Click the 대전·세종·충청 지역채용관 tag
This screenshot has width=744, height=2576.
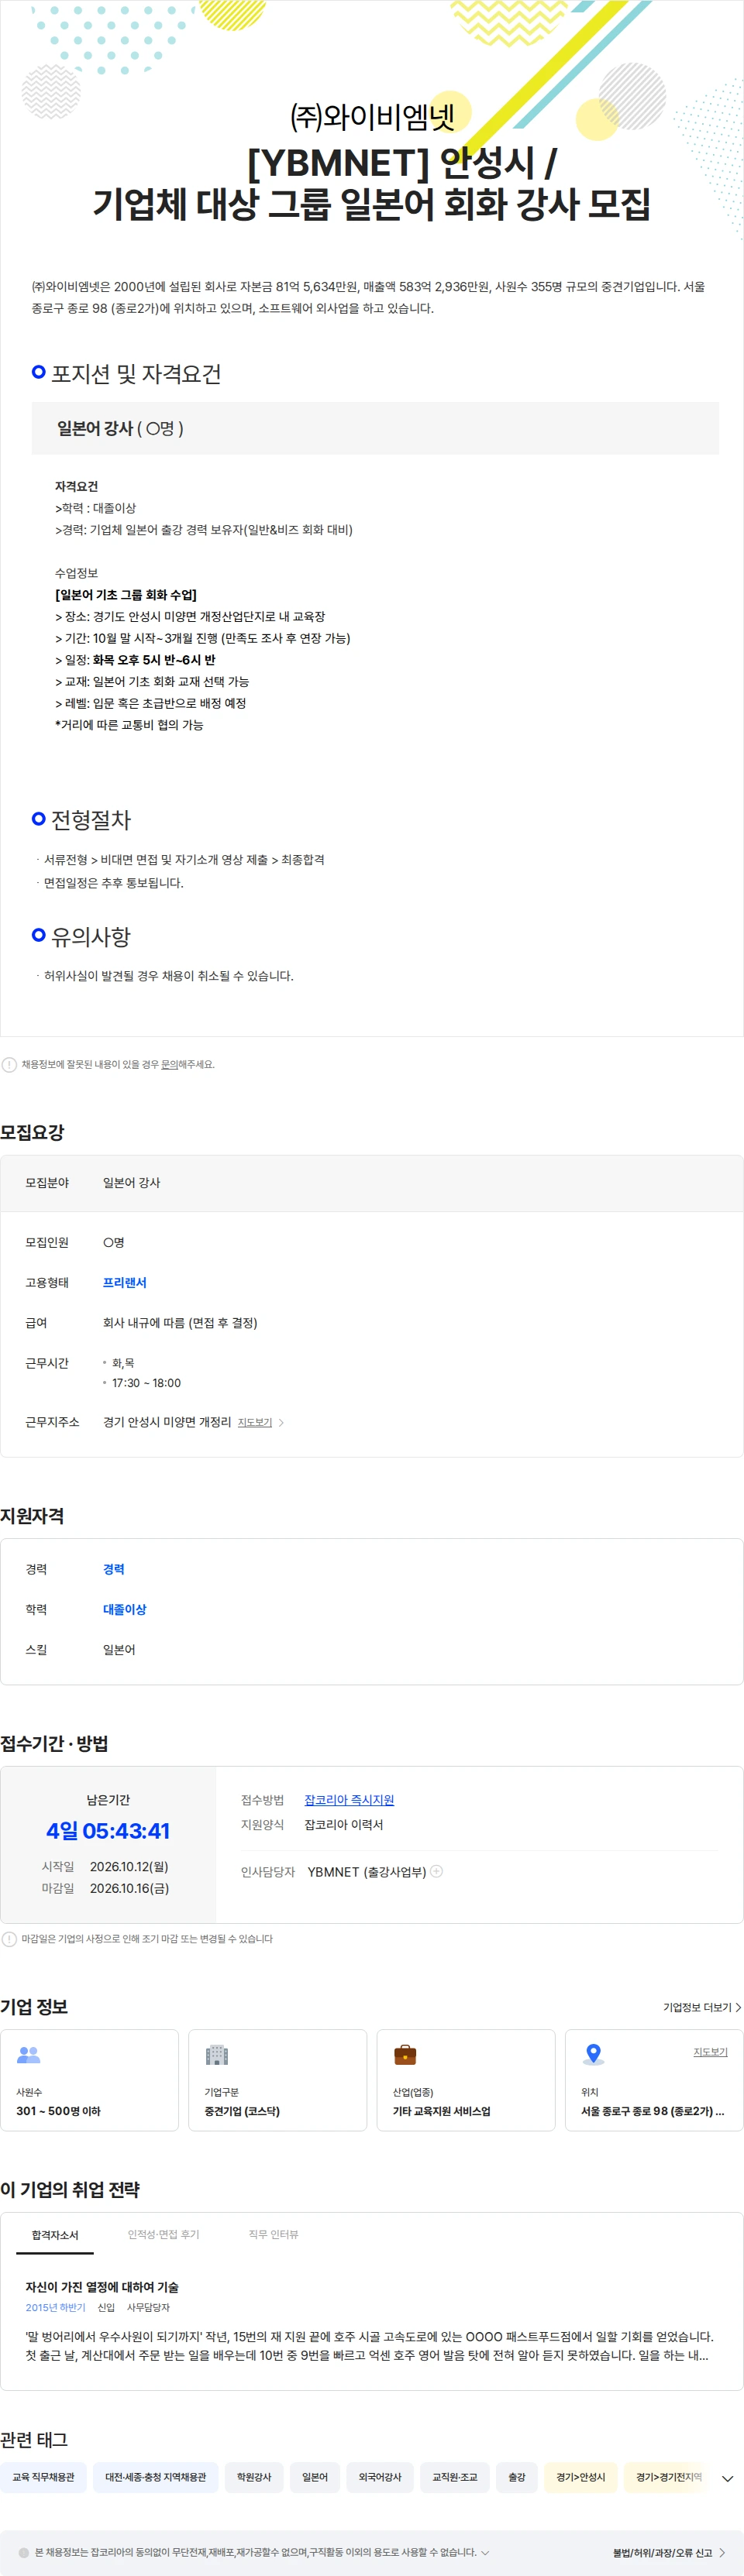point(156,2477)
